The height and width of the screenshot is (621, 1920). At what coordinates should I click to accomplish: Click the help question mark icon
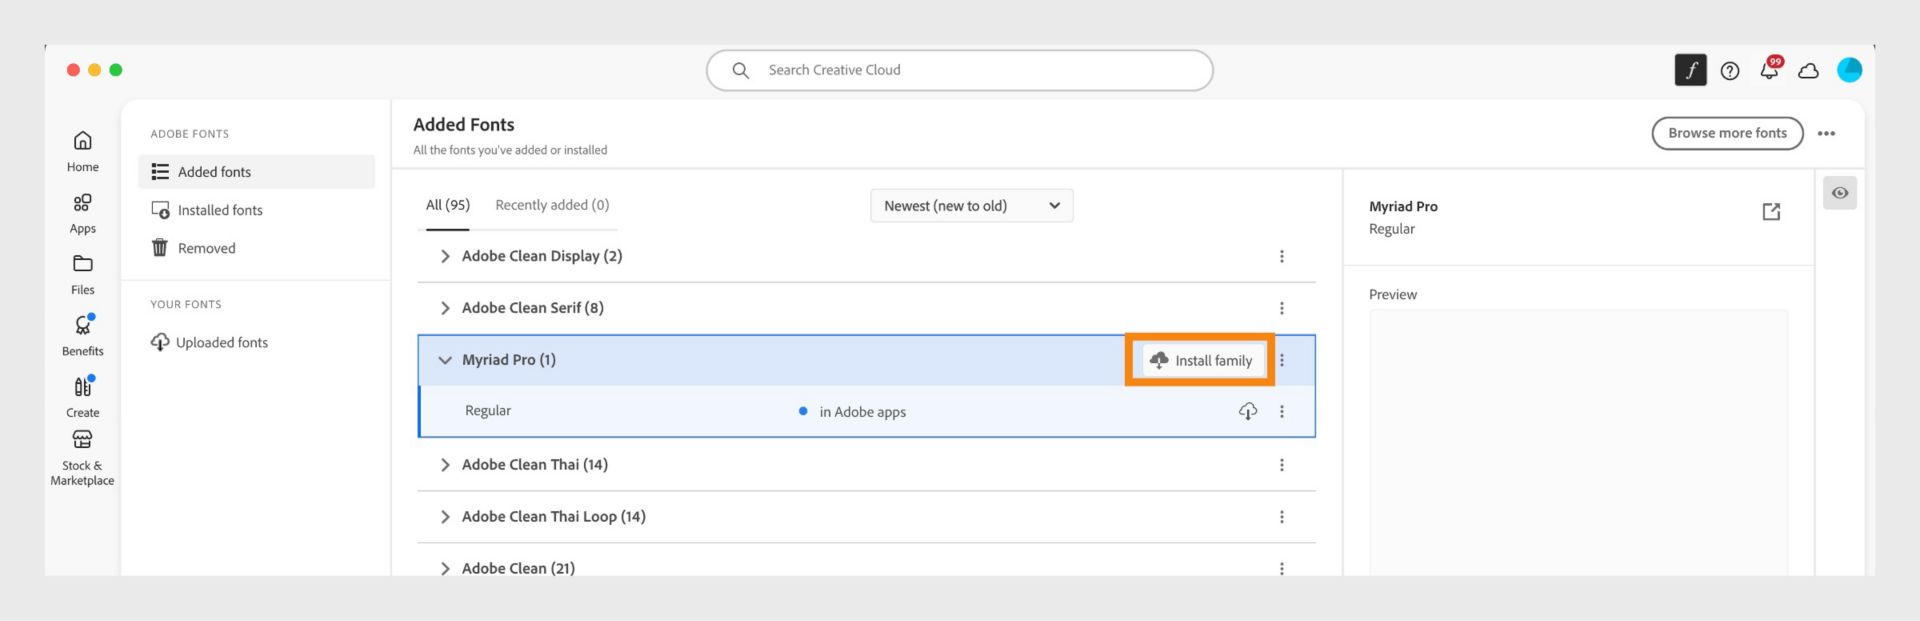coord(1730,70)
